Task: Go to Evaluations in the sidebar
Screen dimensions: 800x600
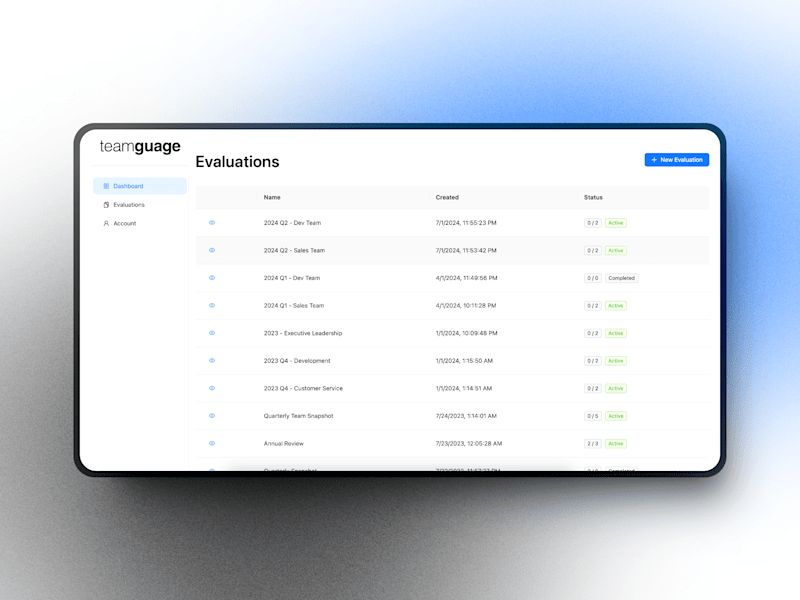Action: pyautogui.click(x=140, y=205)
